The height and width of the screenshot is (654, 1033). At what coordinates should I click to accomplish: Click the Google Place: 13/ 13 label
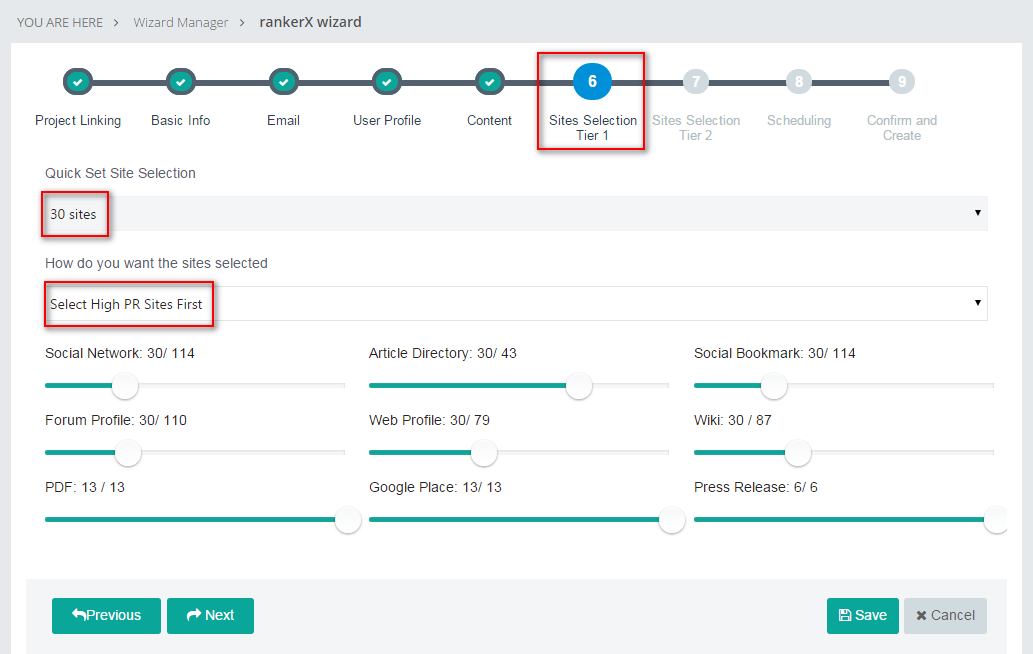435,487
